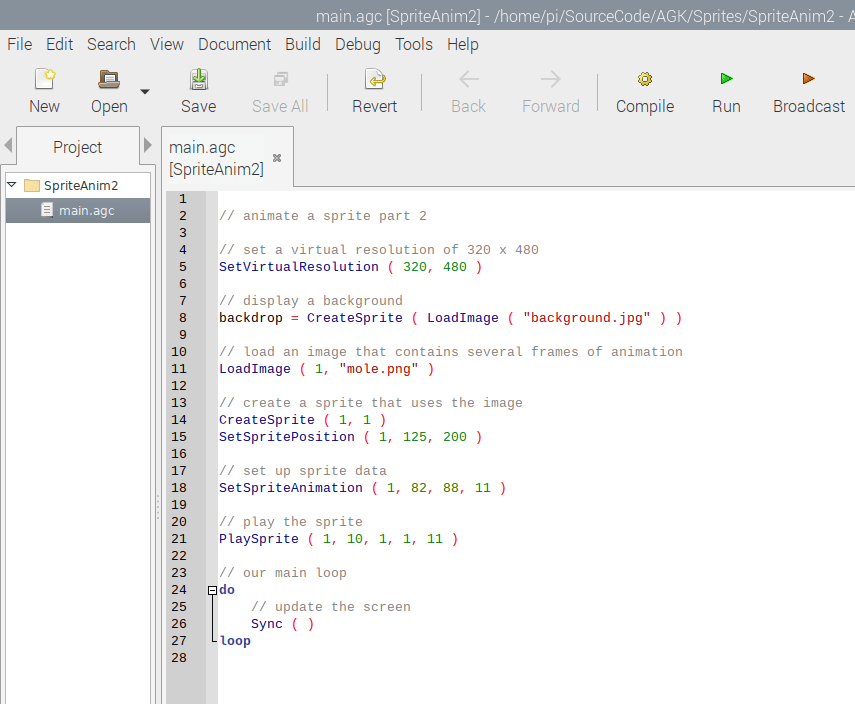Open the dropdown arrow next to Open
This screenshot has width=855, height=704.
point(145,92)
